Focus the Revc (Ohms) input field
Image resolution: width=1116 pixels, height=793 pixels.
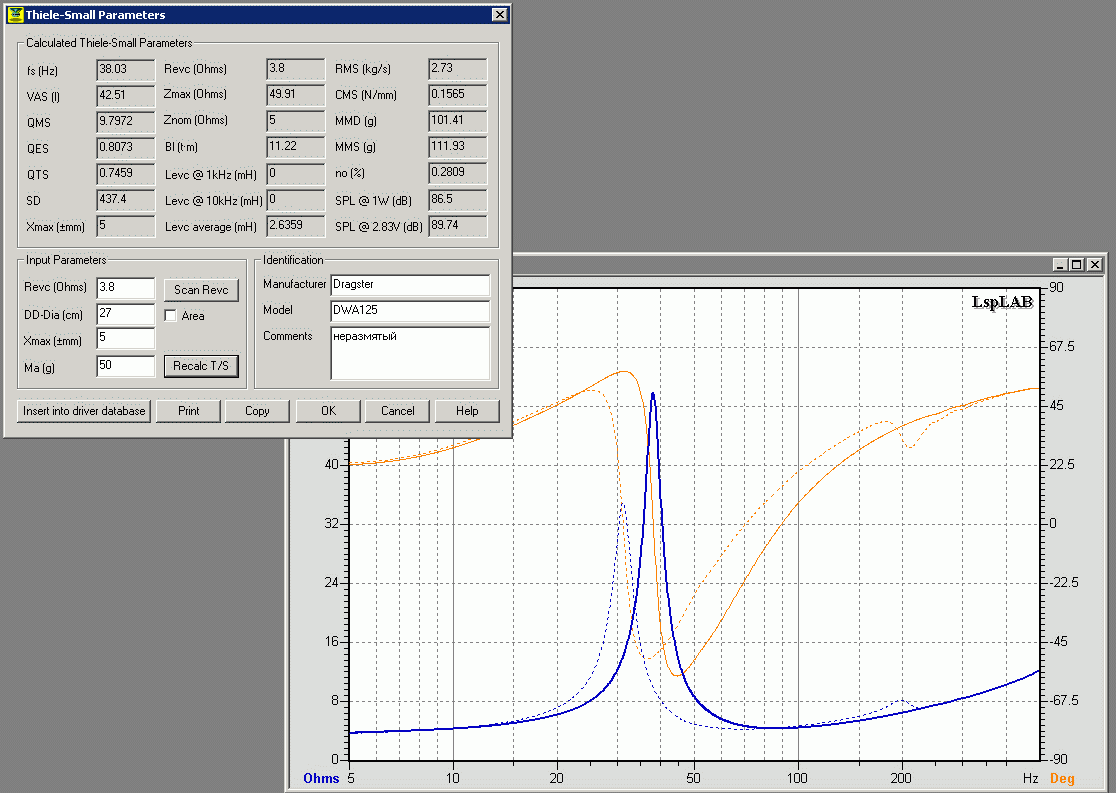125,288
